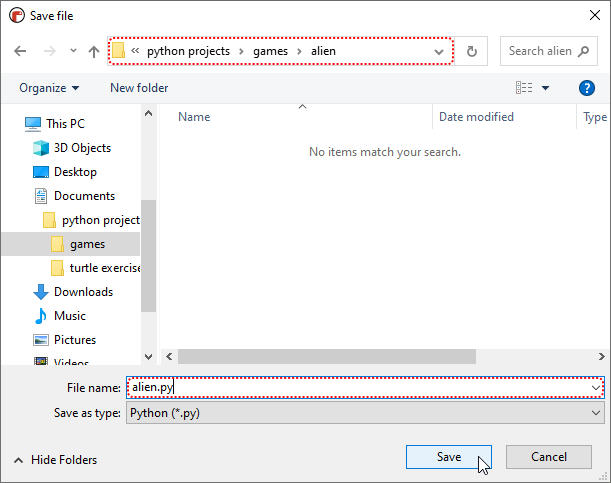Image resolution: width=611 pixels, height=483 pixels.
Task: Open Documents in navigation pane
Action: 84,196
